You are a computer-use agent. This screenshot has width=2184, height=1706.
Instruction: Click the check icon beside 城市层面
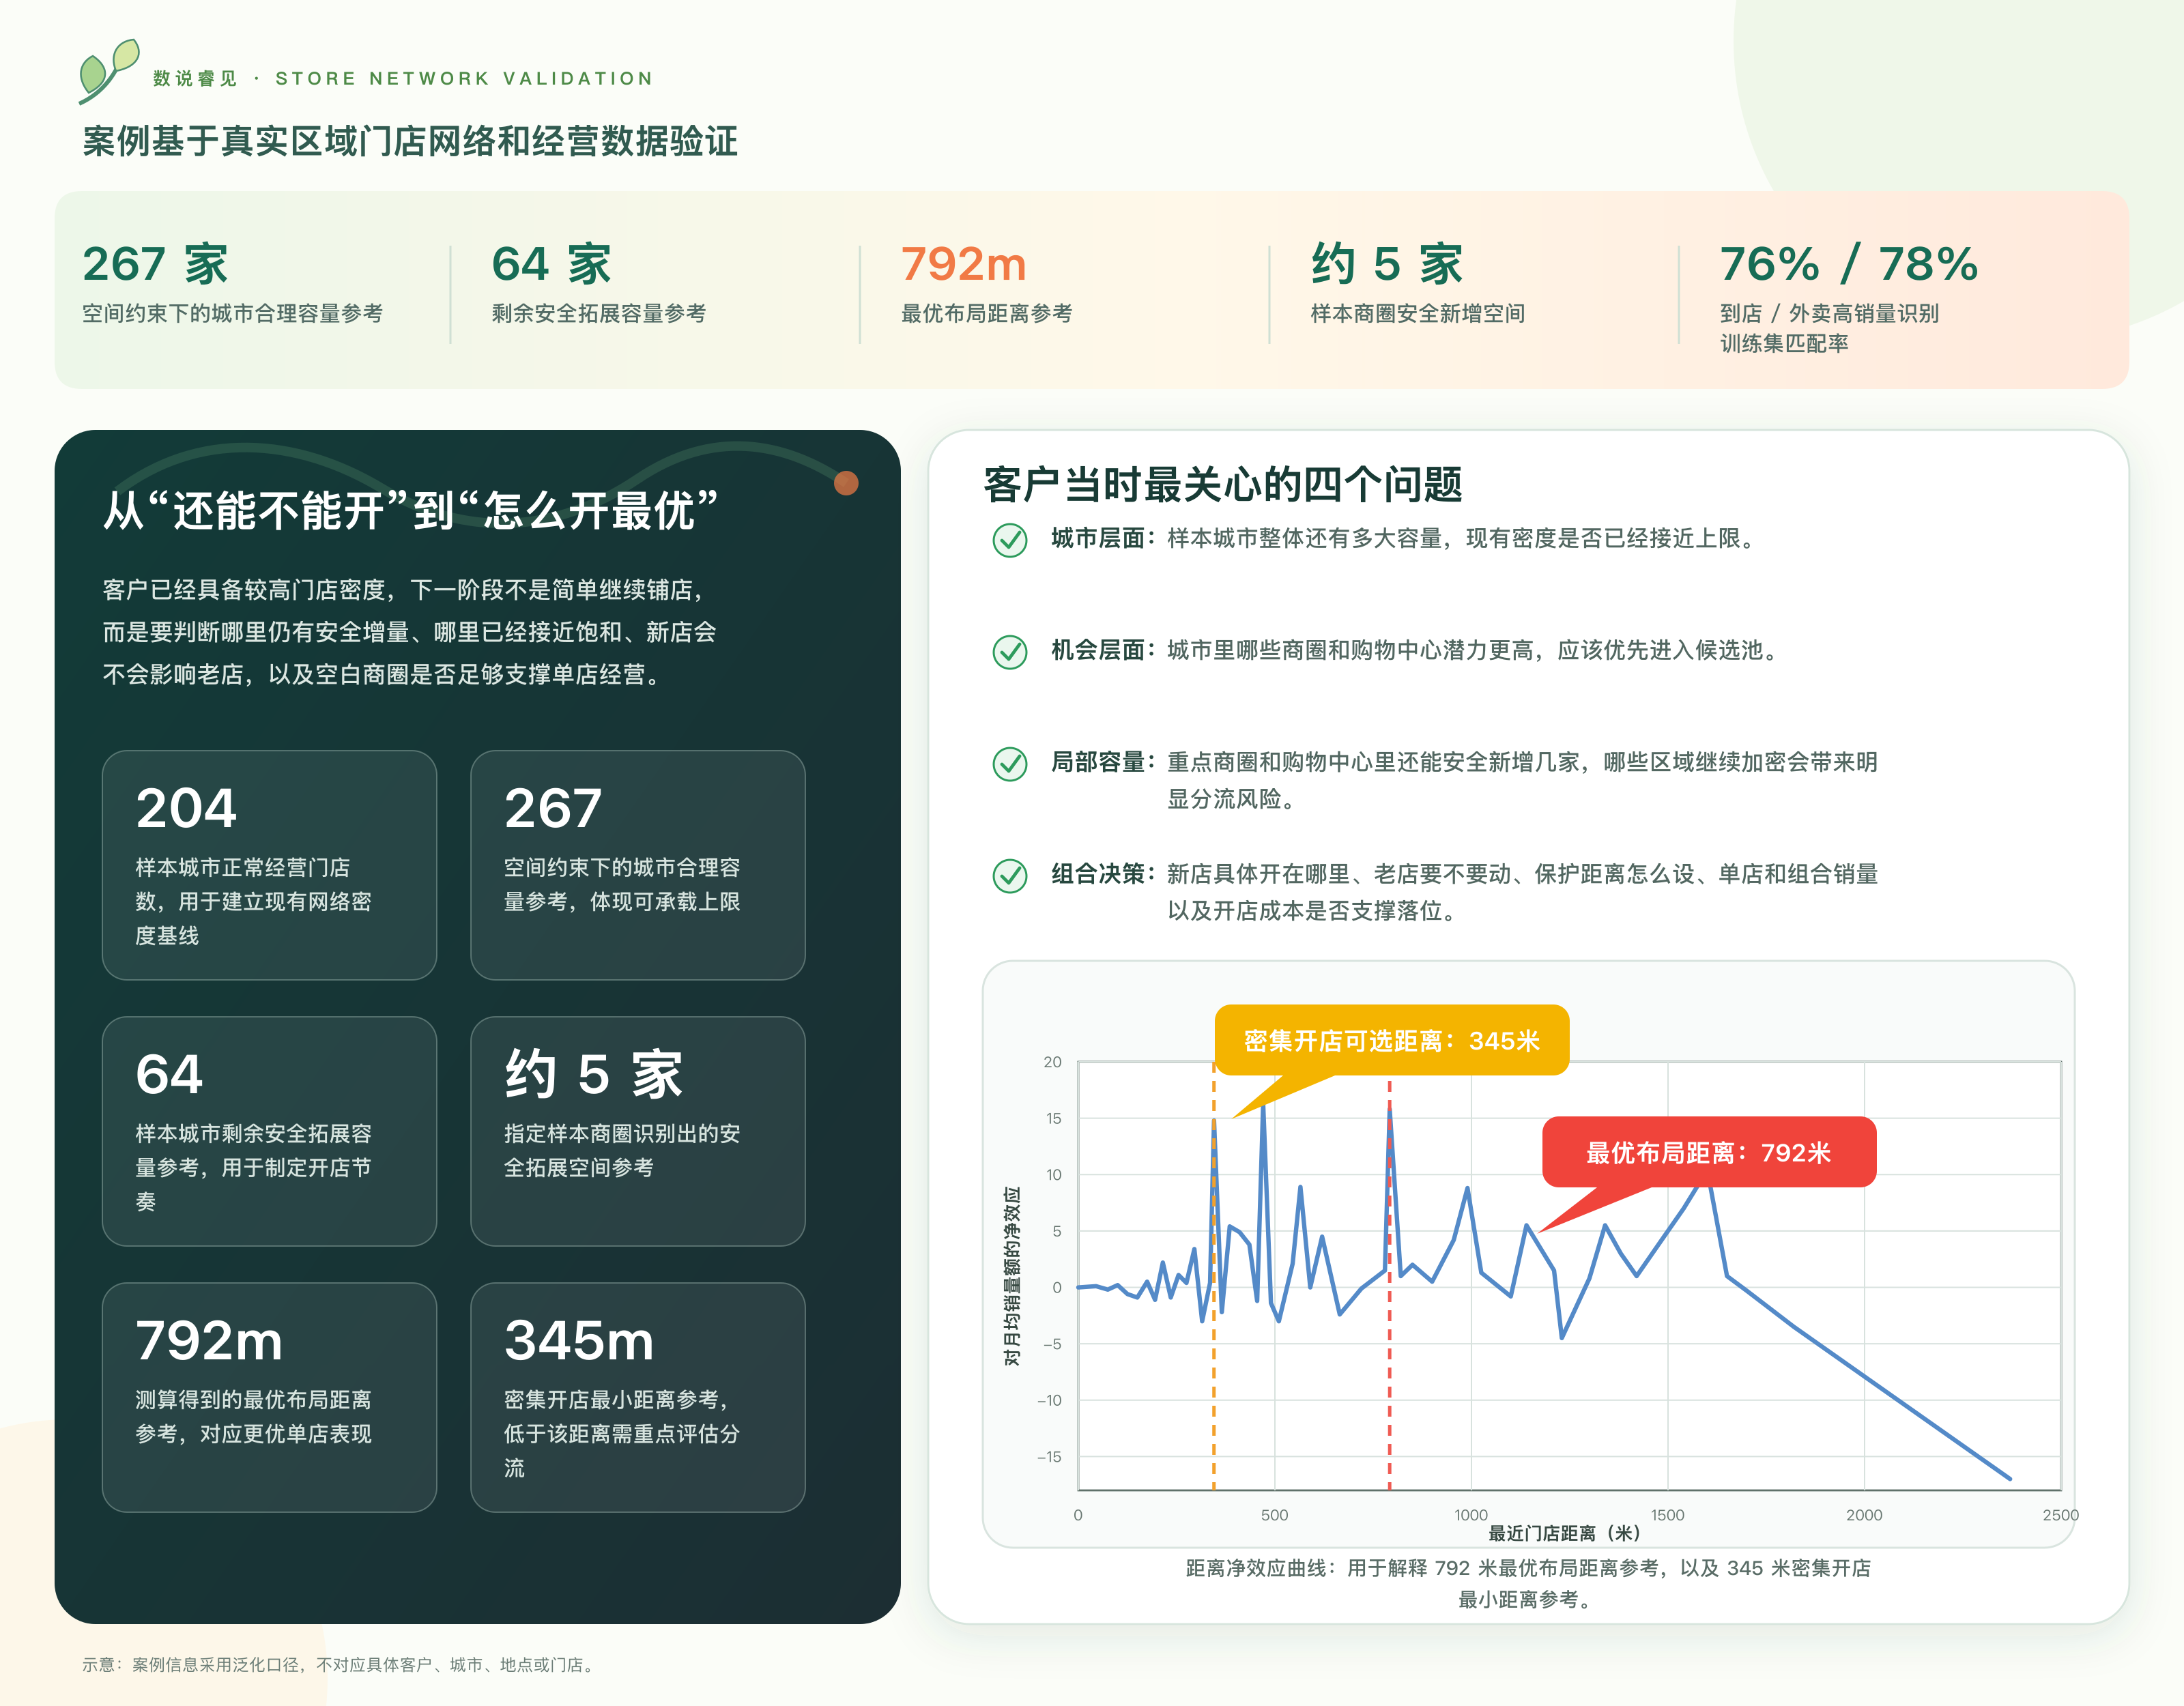click(x=1009, y=540)
